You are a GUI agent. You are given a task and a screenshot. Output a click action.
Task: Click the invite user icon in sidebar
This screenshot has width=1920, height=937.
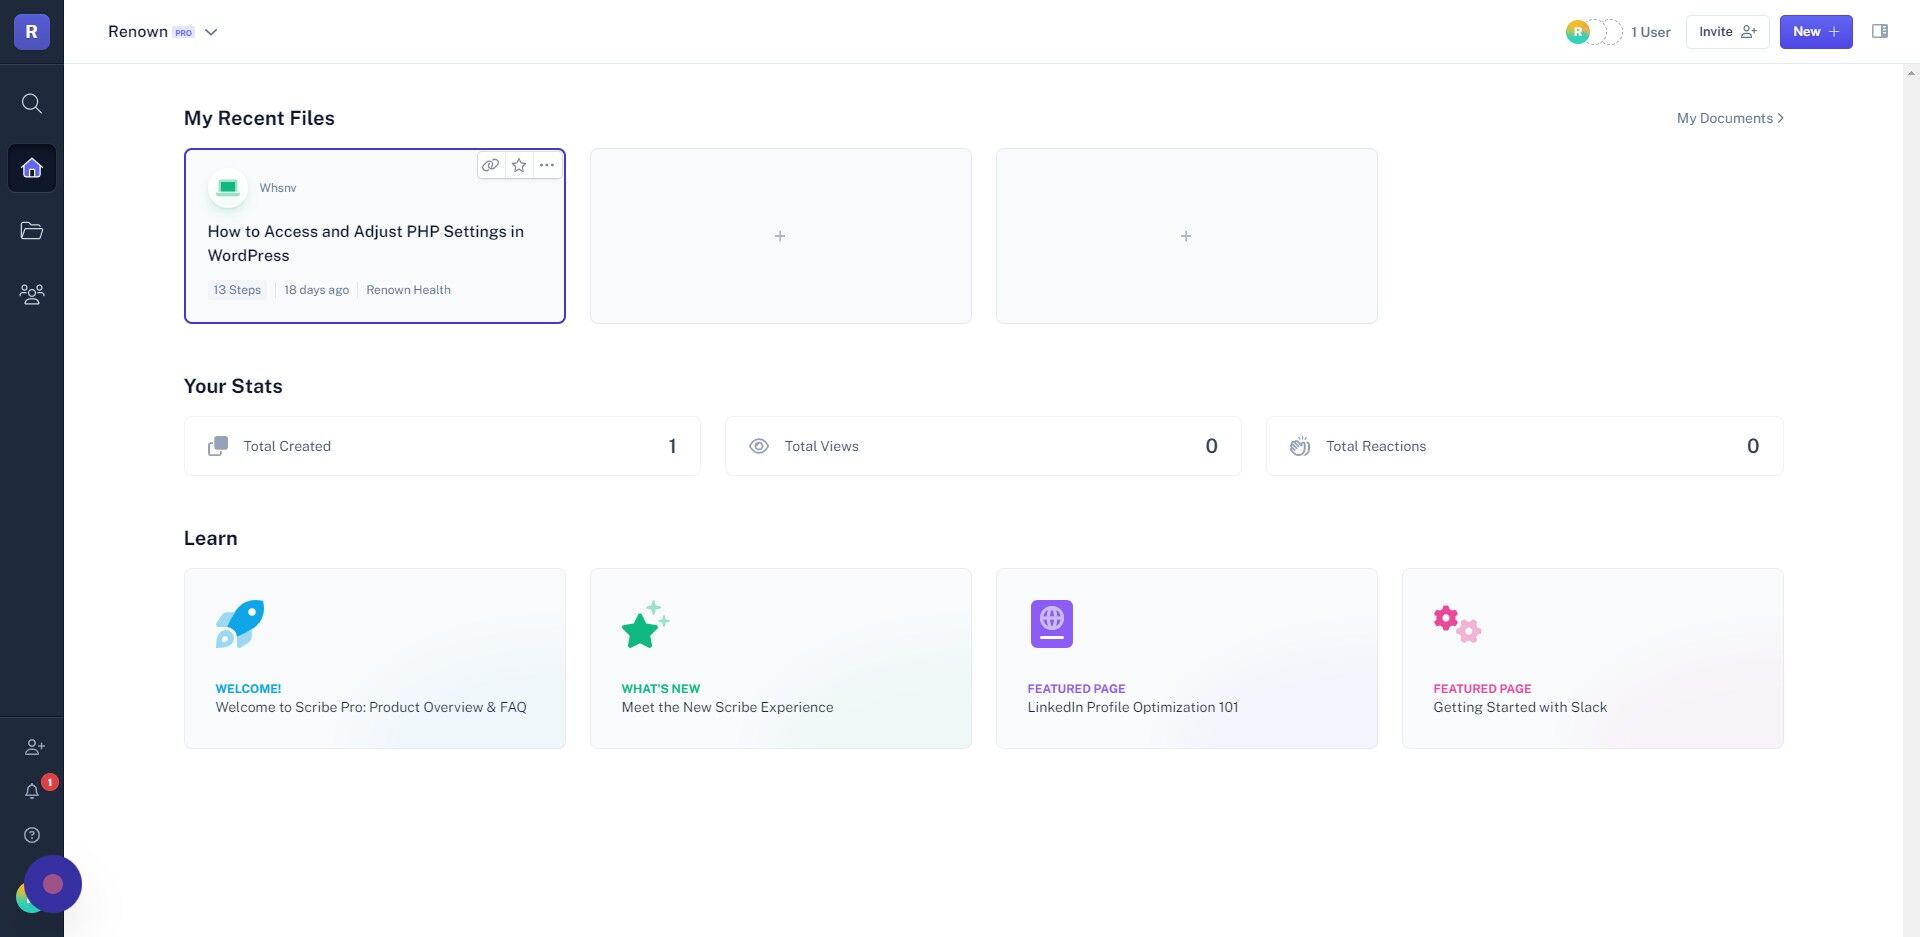click(x=35, y=747)
